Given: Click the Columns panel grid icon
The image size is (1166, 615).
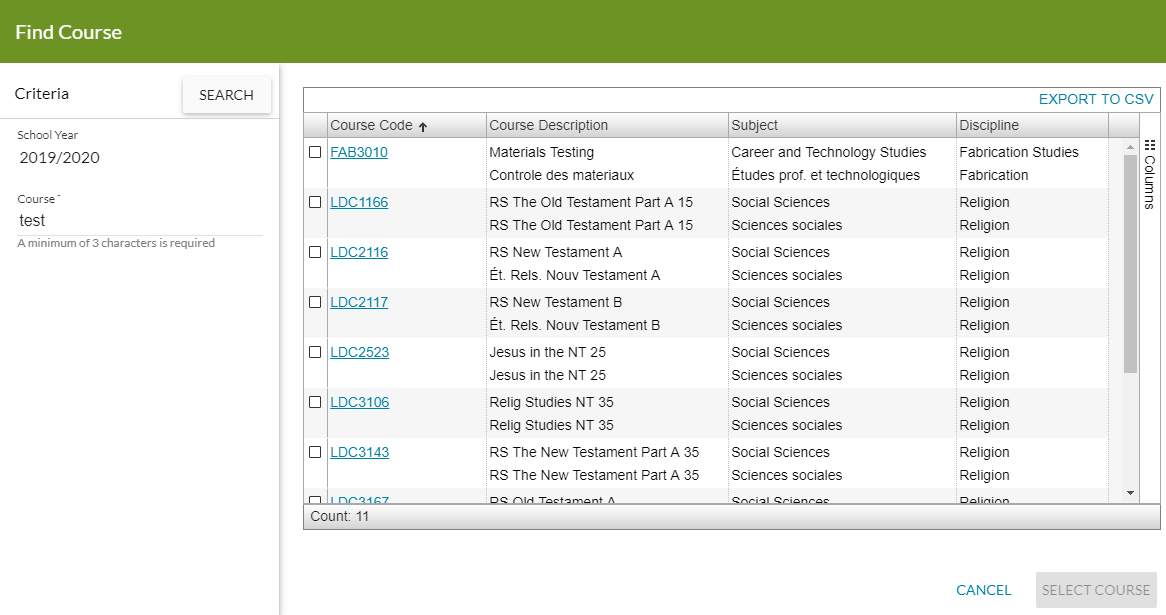Looking at the screenshot, I should [1149, 145].
